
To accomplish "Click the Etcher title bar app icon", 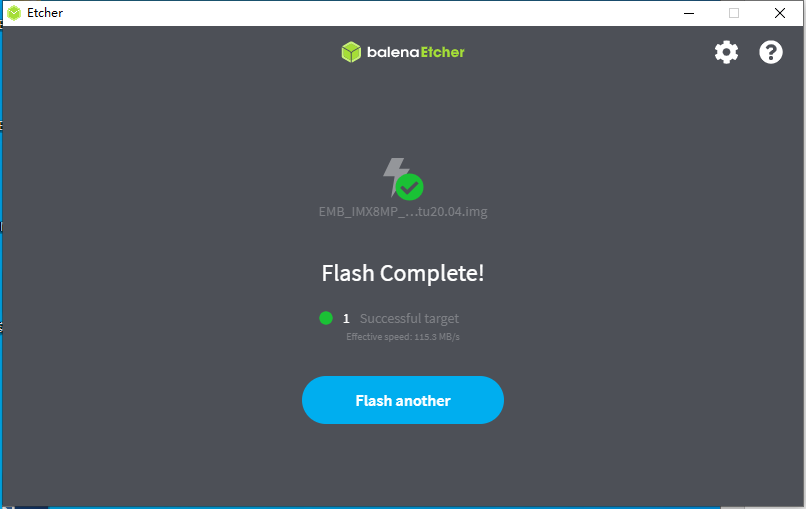I will click(14, 13).
